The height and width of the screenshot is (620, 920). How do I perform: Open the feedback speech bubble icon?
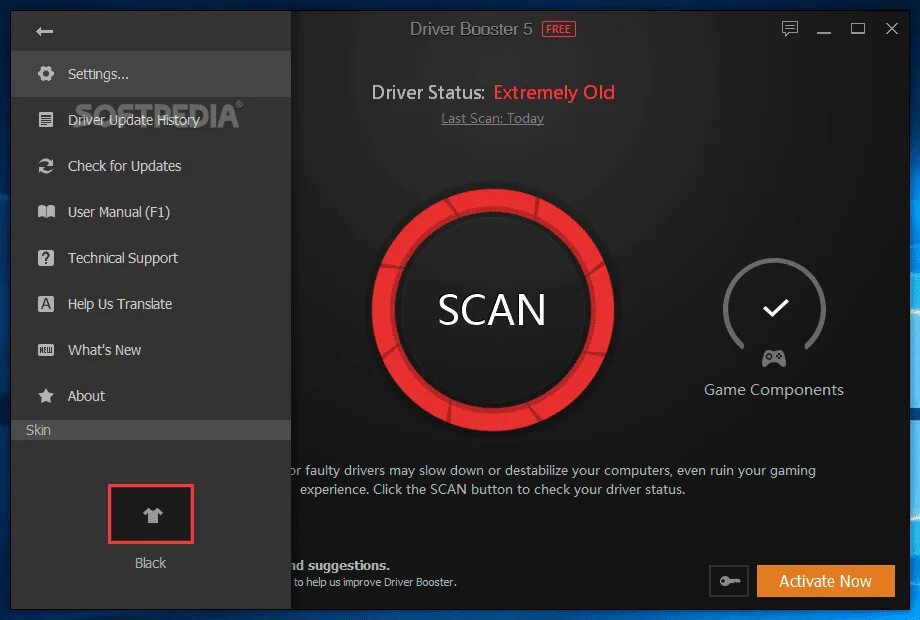(x=790, y=29)
